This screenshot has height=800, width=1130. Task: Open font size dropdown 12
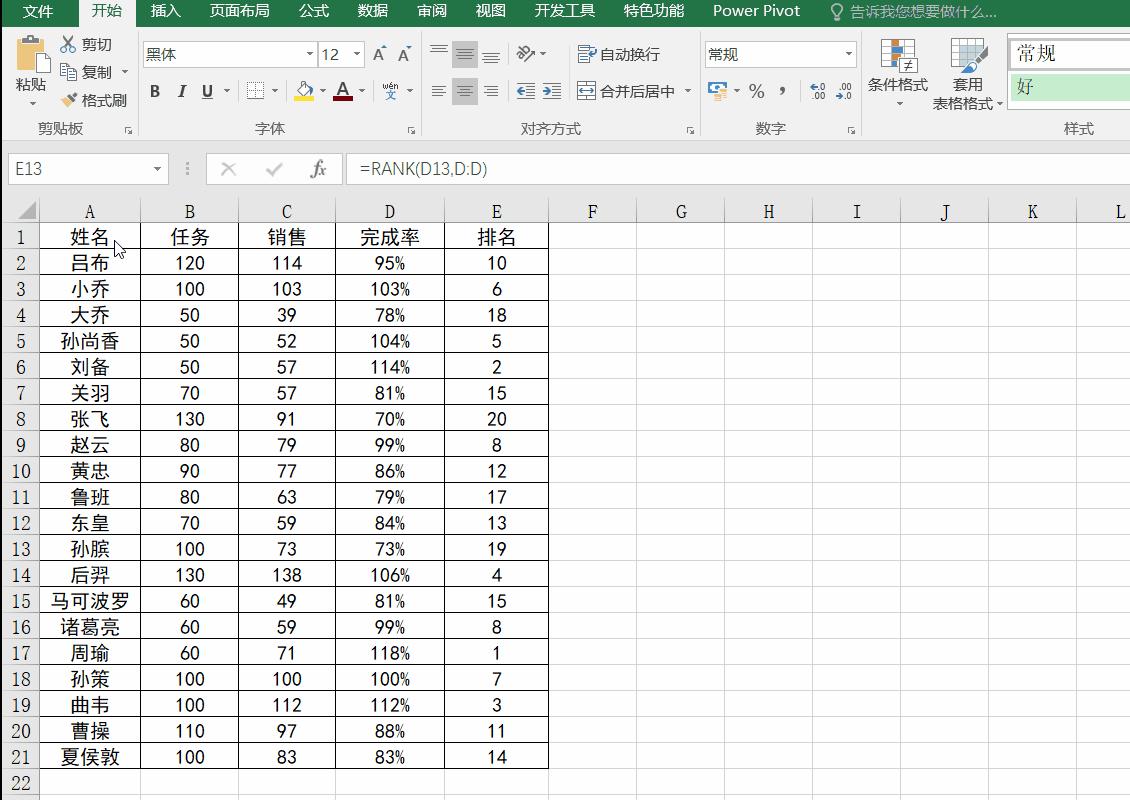click(x=357, y=55)
